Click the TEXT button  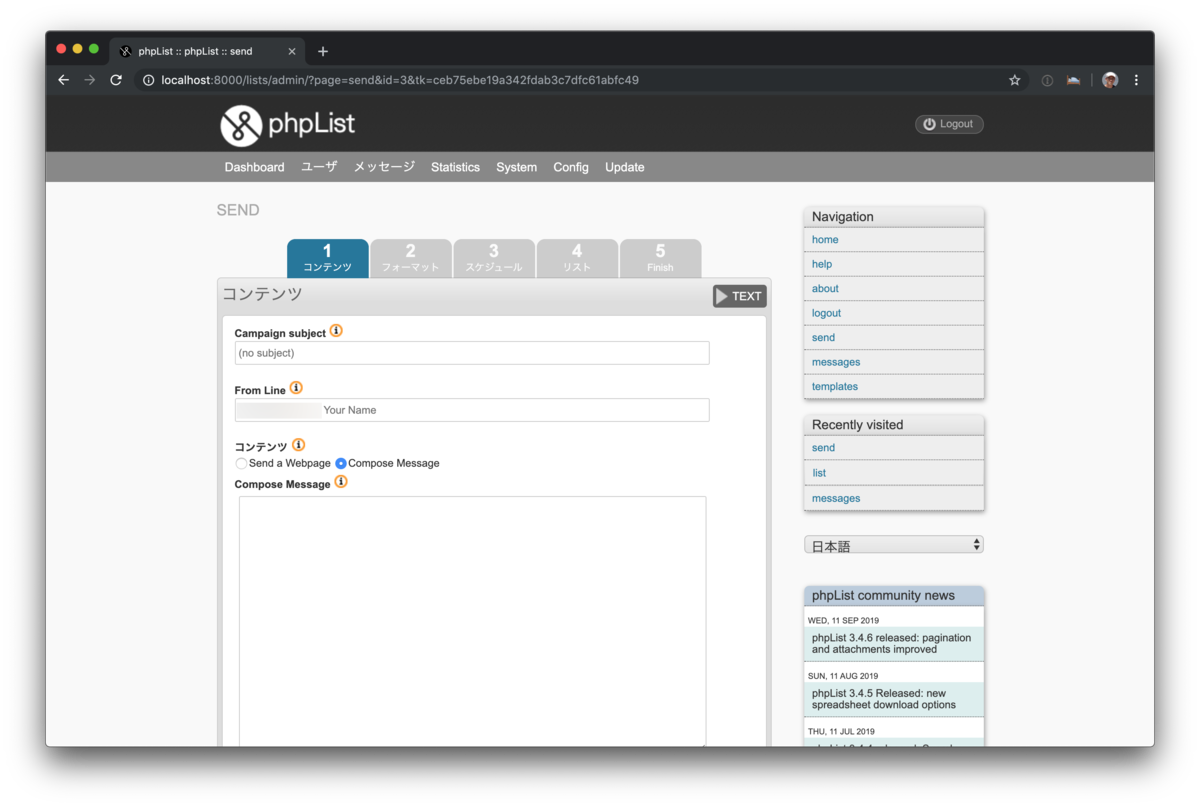tap(739, 296)
